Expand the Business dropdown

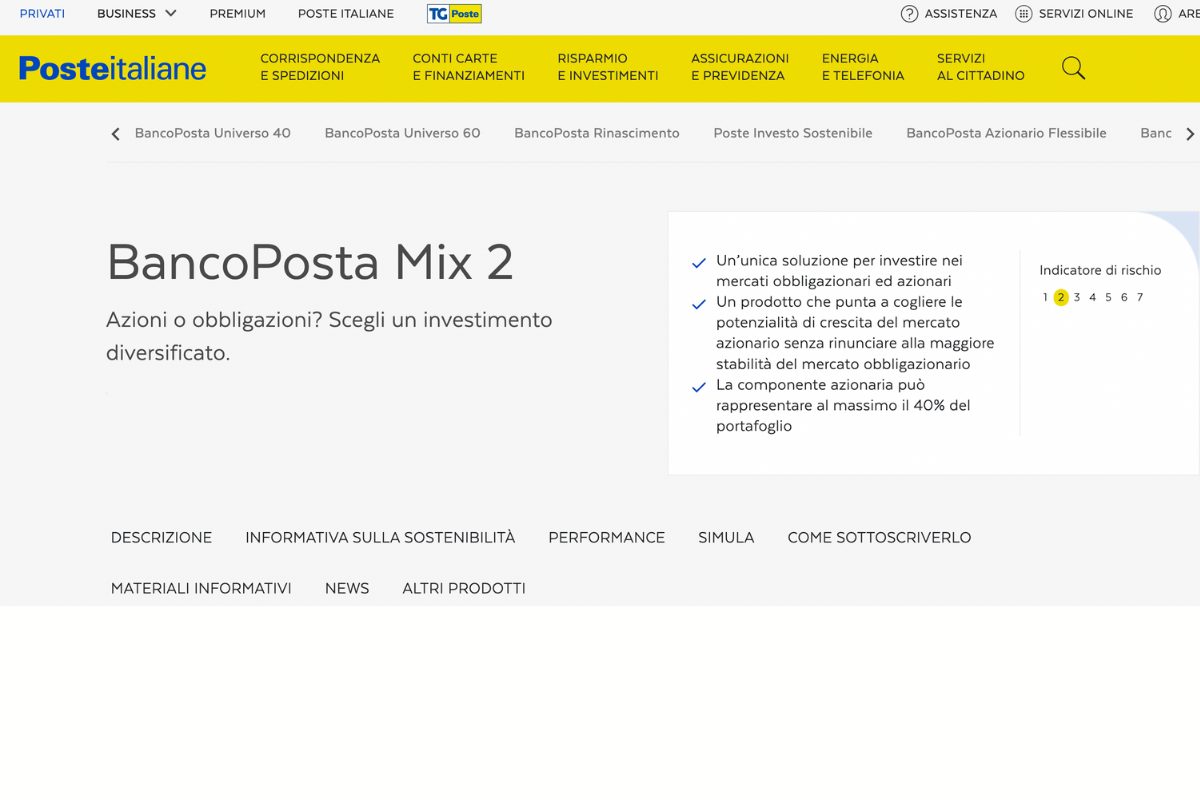coord(137,14)
